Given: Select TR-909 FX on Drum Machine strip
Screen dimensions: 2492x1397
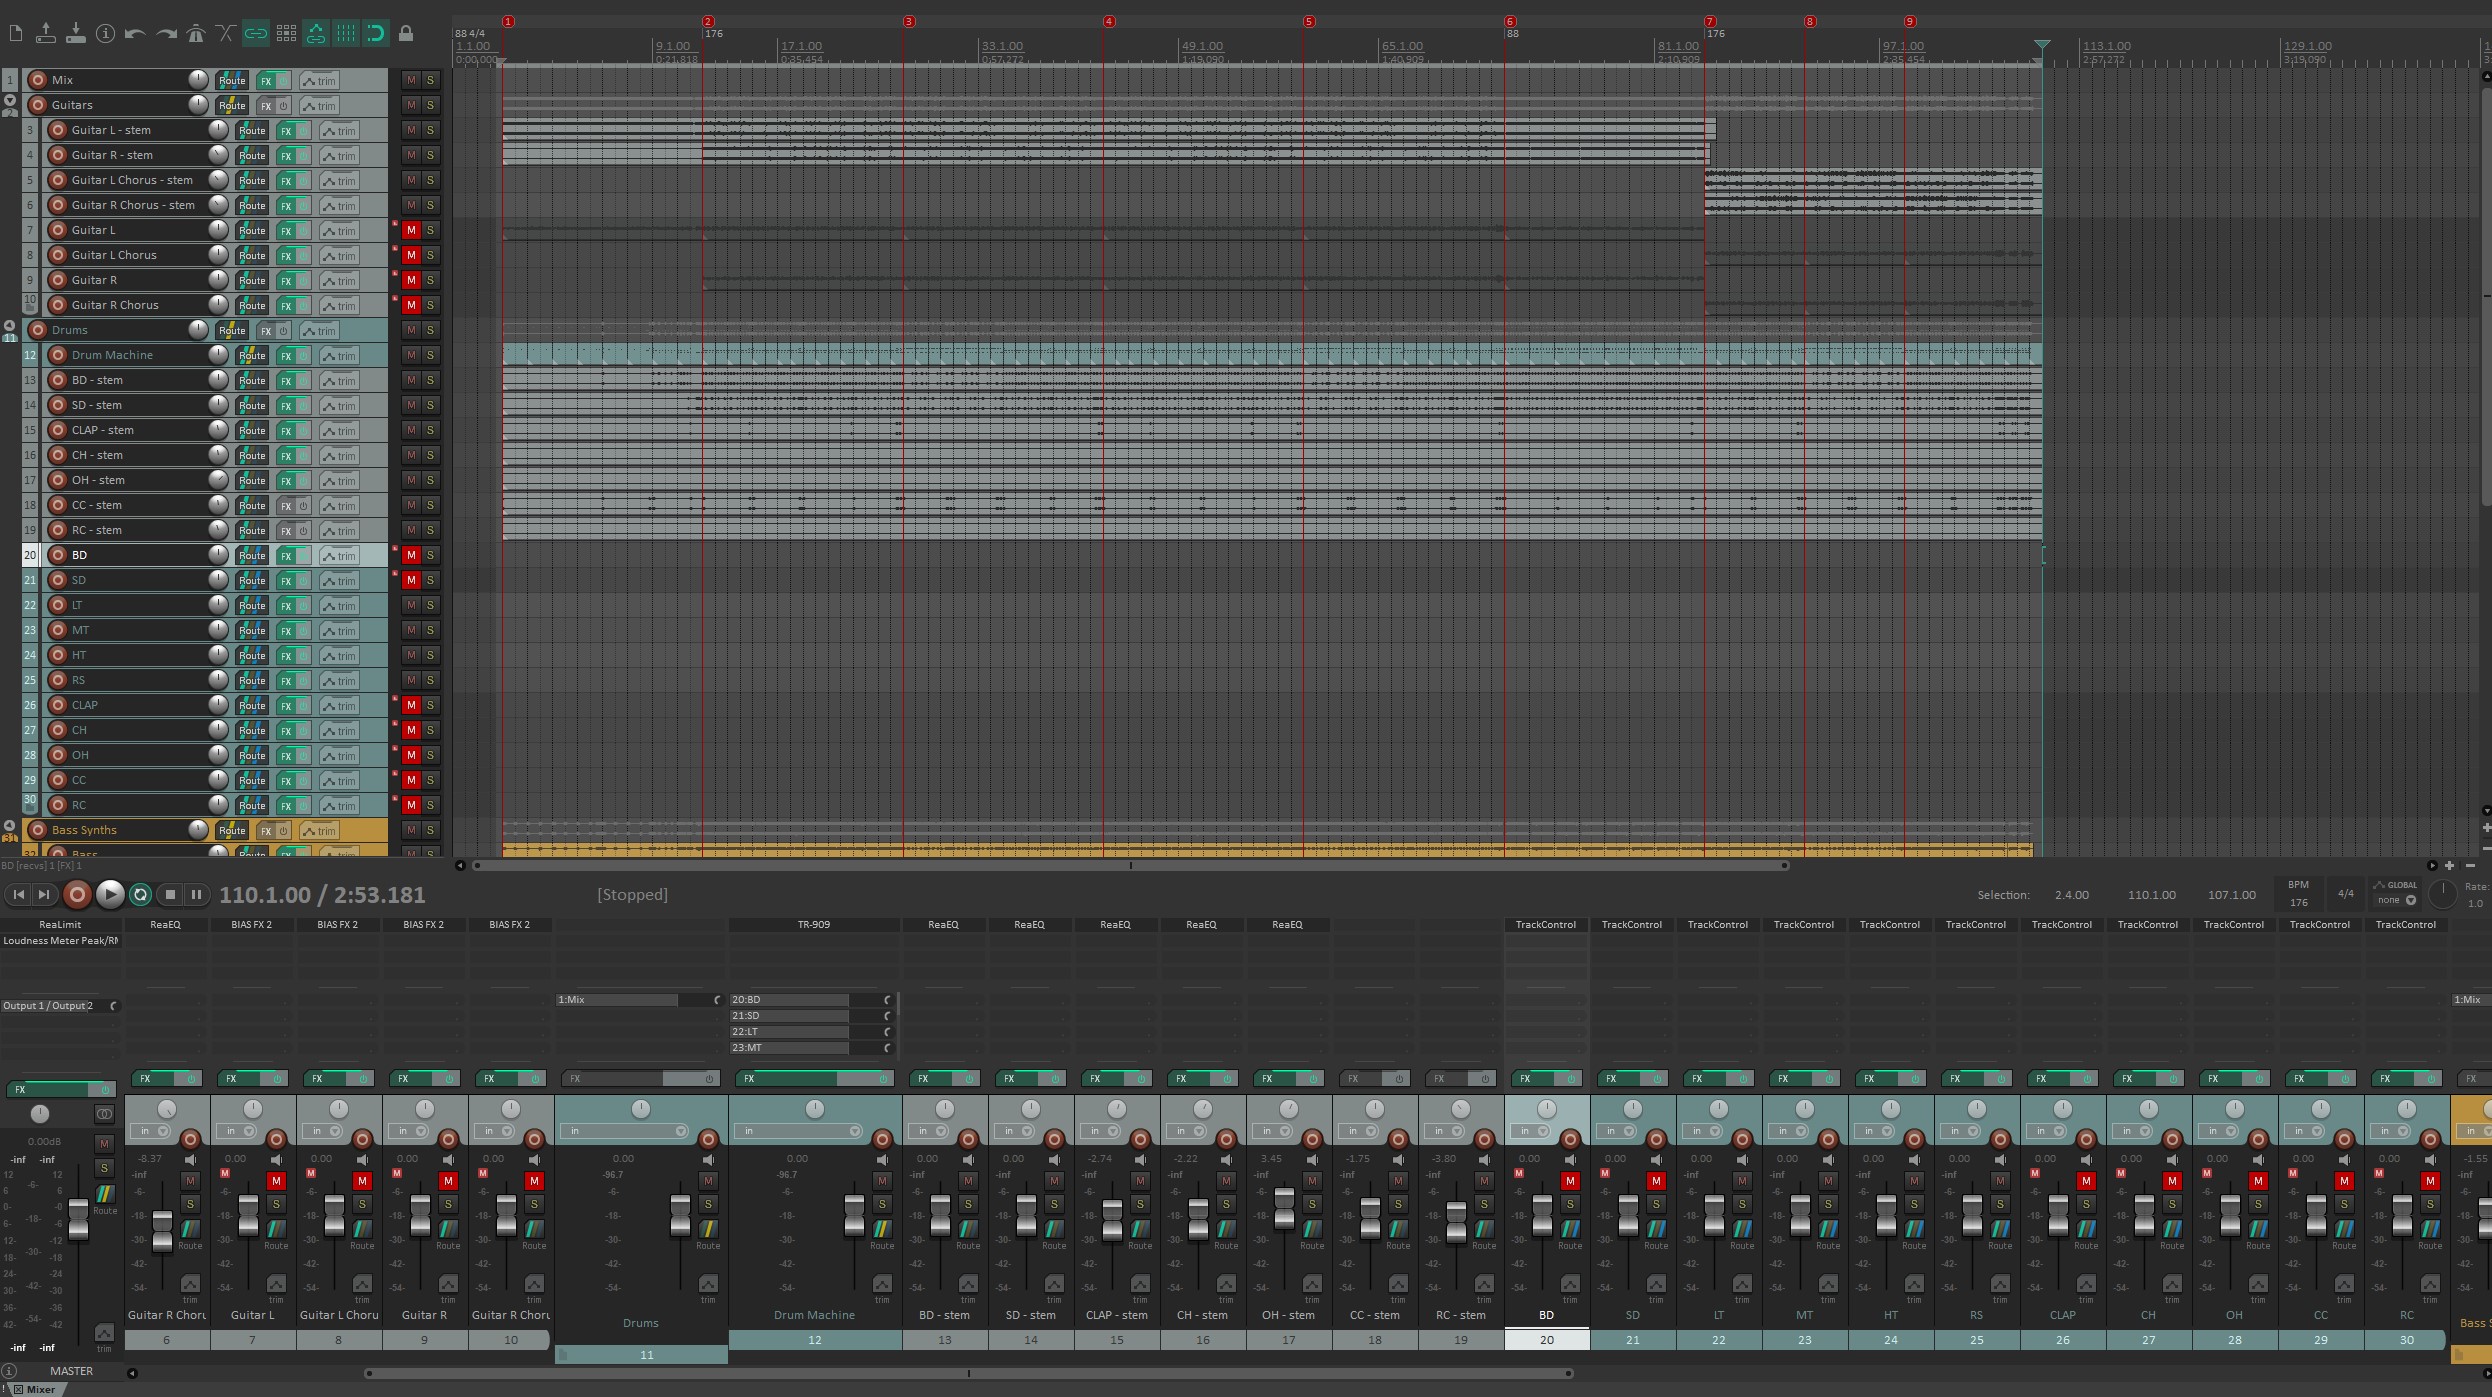Looking at the screenshot, I should 814,925.
